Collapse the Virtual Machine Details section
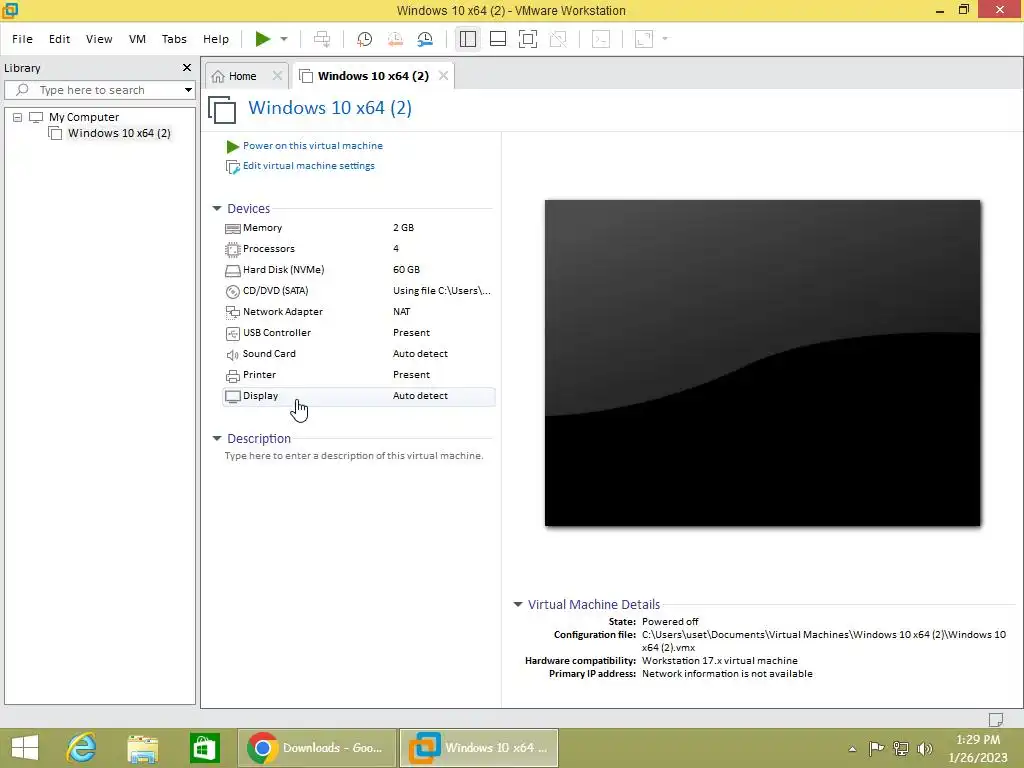 (518, 605)
